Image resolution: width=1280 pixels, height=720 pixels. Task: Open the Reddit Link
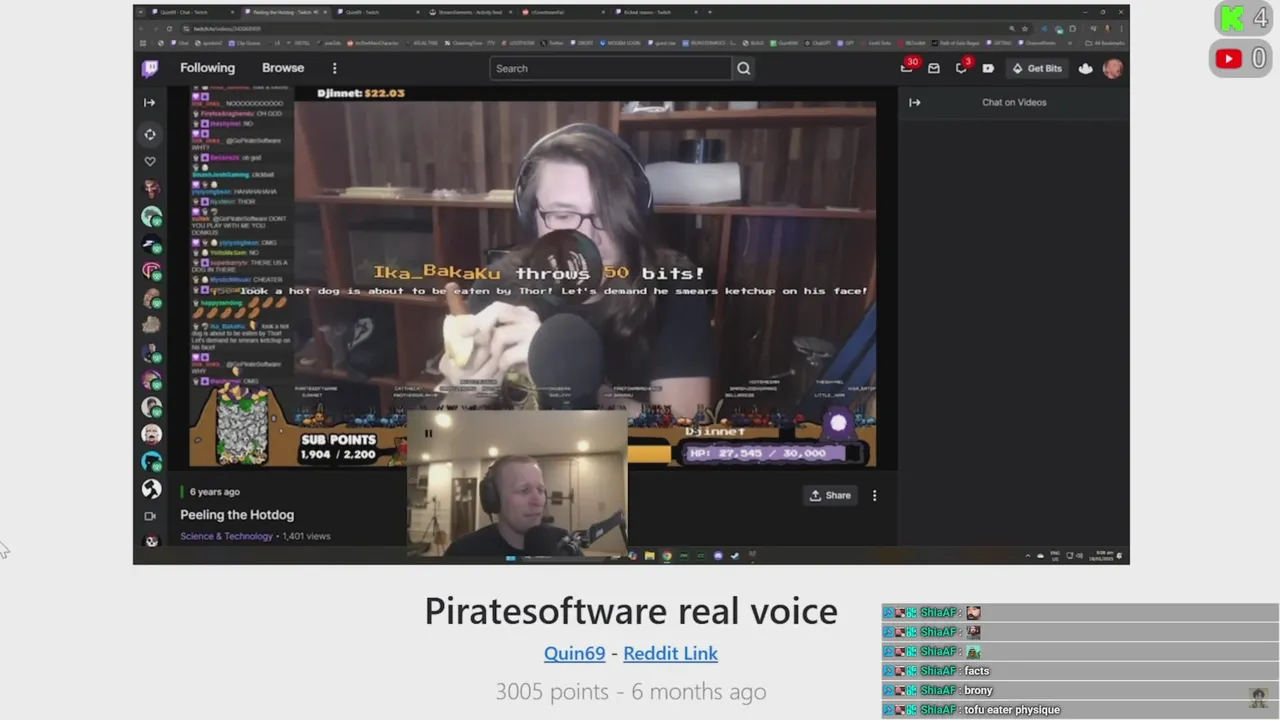pos(670,653)
